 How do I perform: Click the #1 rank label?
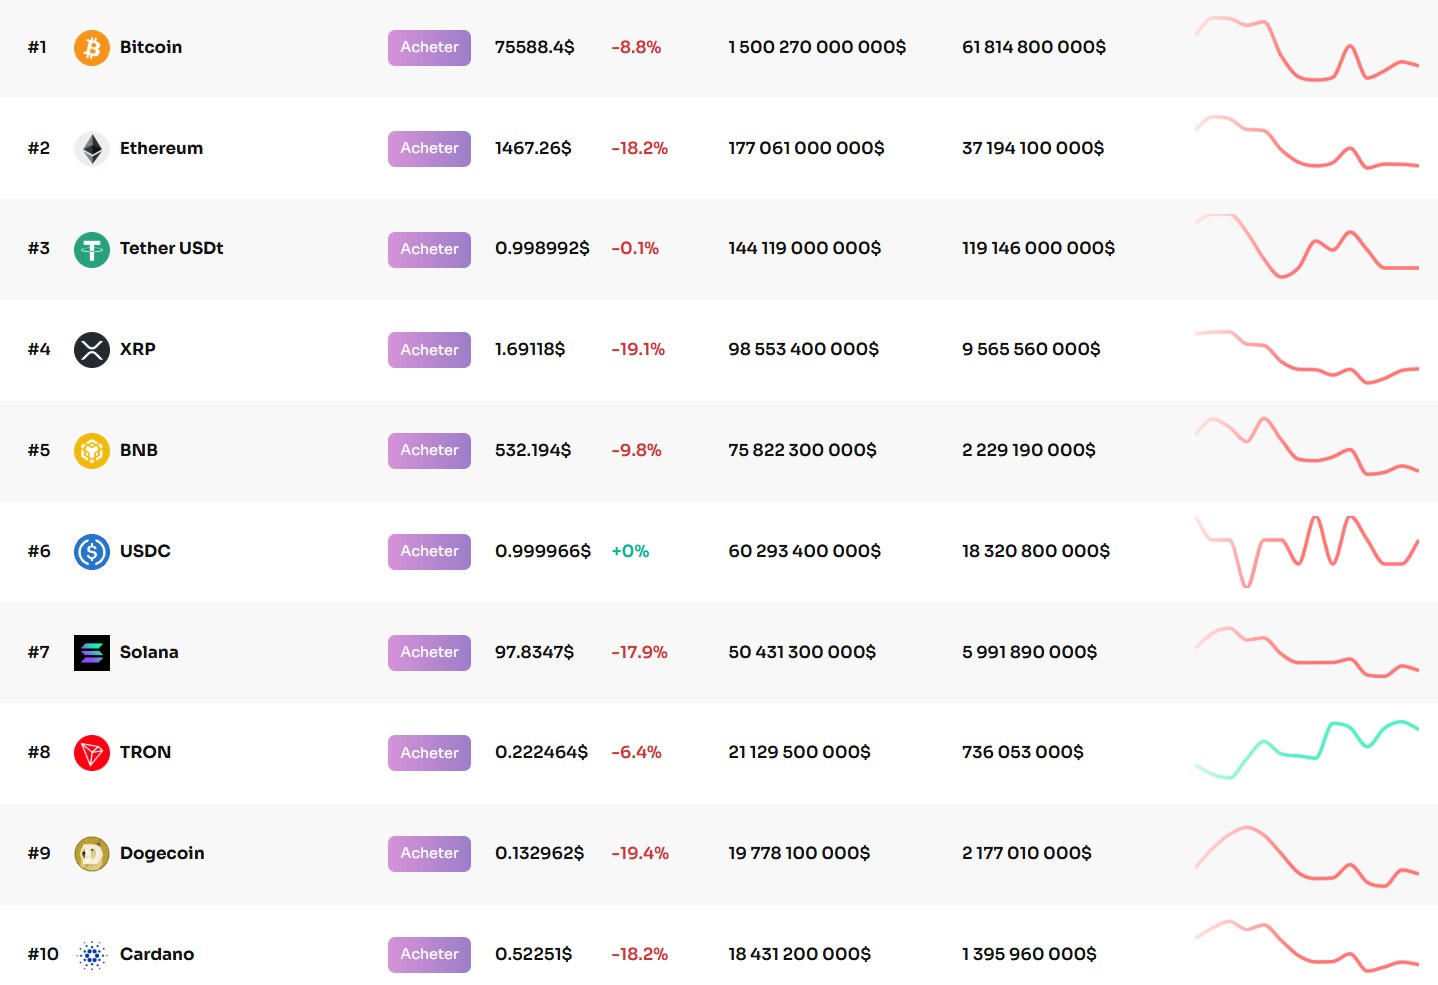pos(37,47)
